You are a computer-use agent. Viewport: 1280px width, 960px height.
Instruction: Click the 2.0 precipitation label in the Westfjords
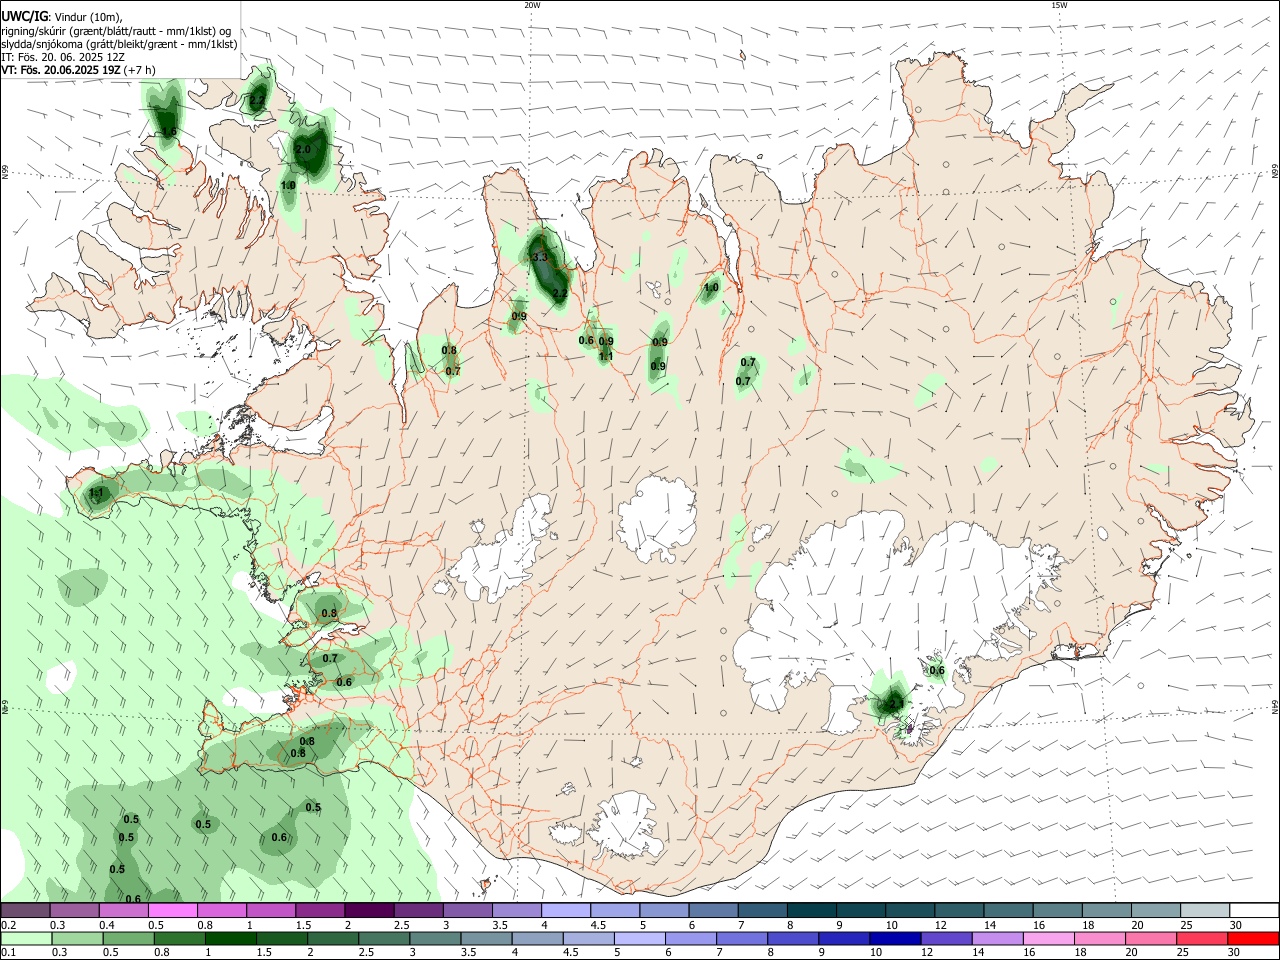(304, 149)
